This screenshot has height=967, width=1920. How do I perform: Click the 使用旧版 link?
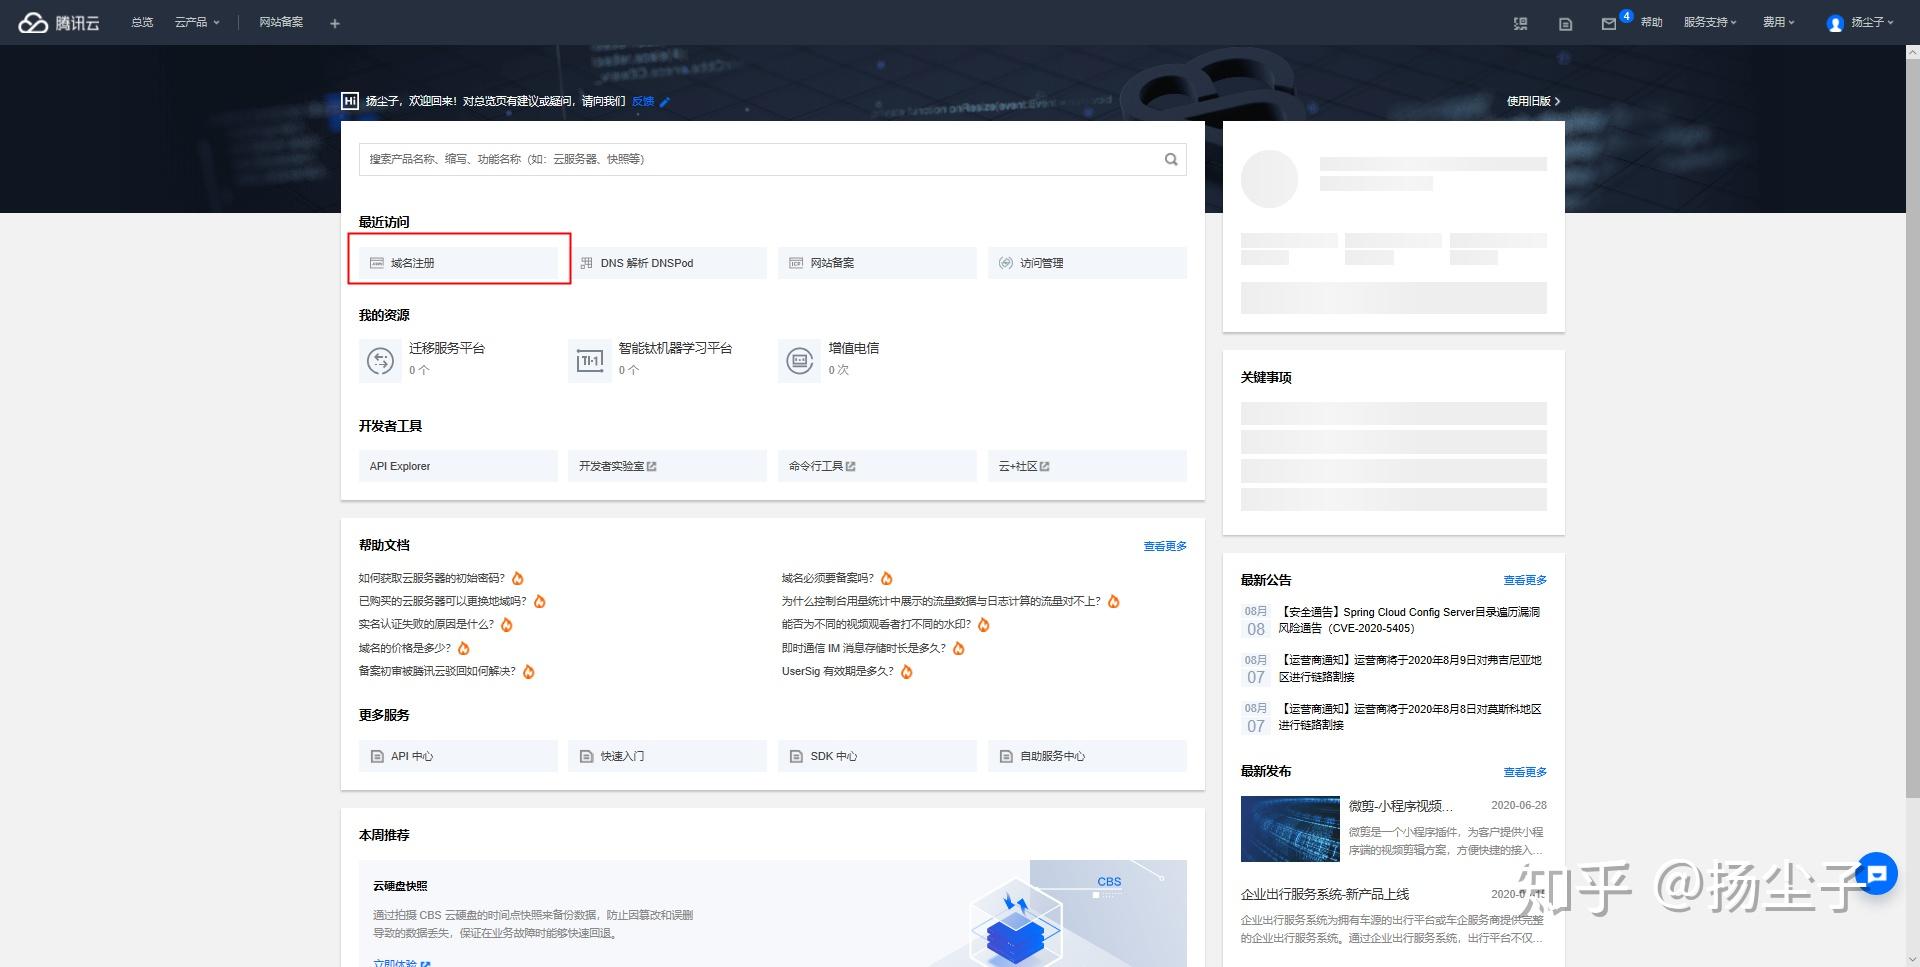1533,101
